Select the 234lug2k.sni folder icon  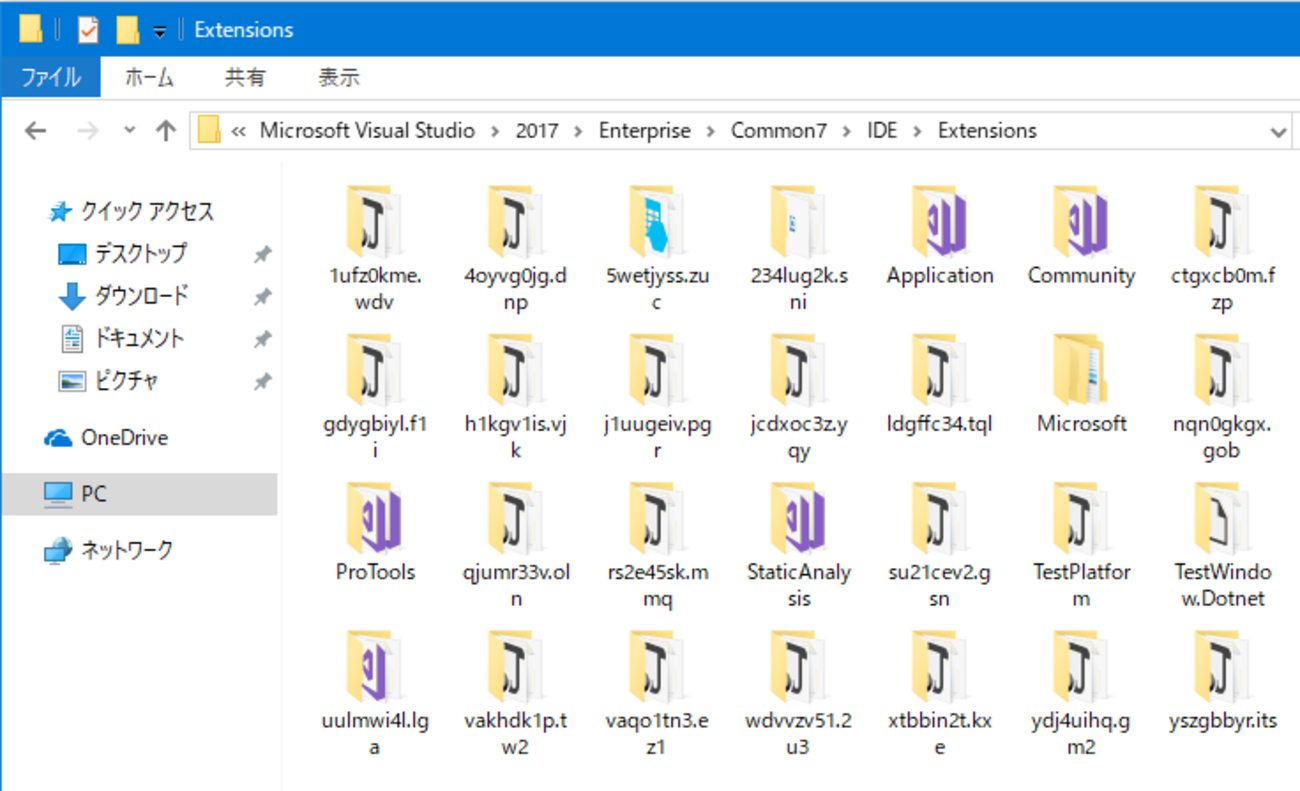point(798,221)
